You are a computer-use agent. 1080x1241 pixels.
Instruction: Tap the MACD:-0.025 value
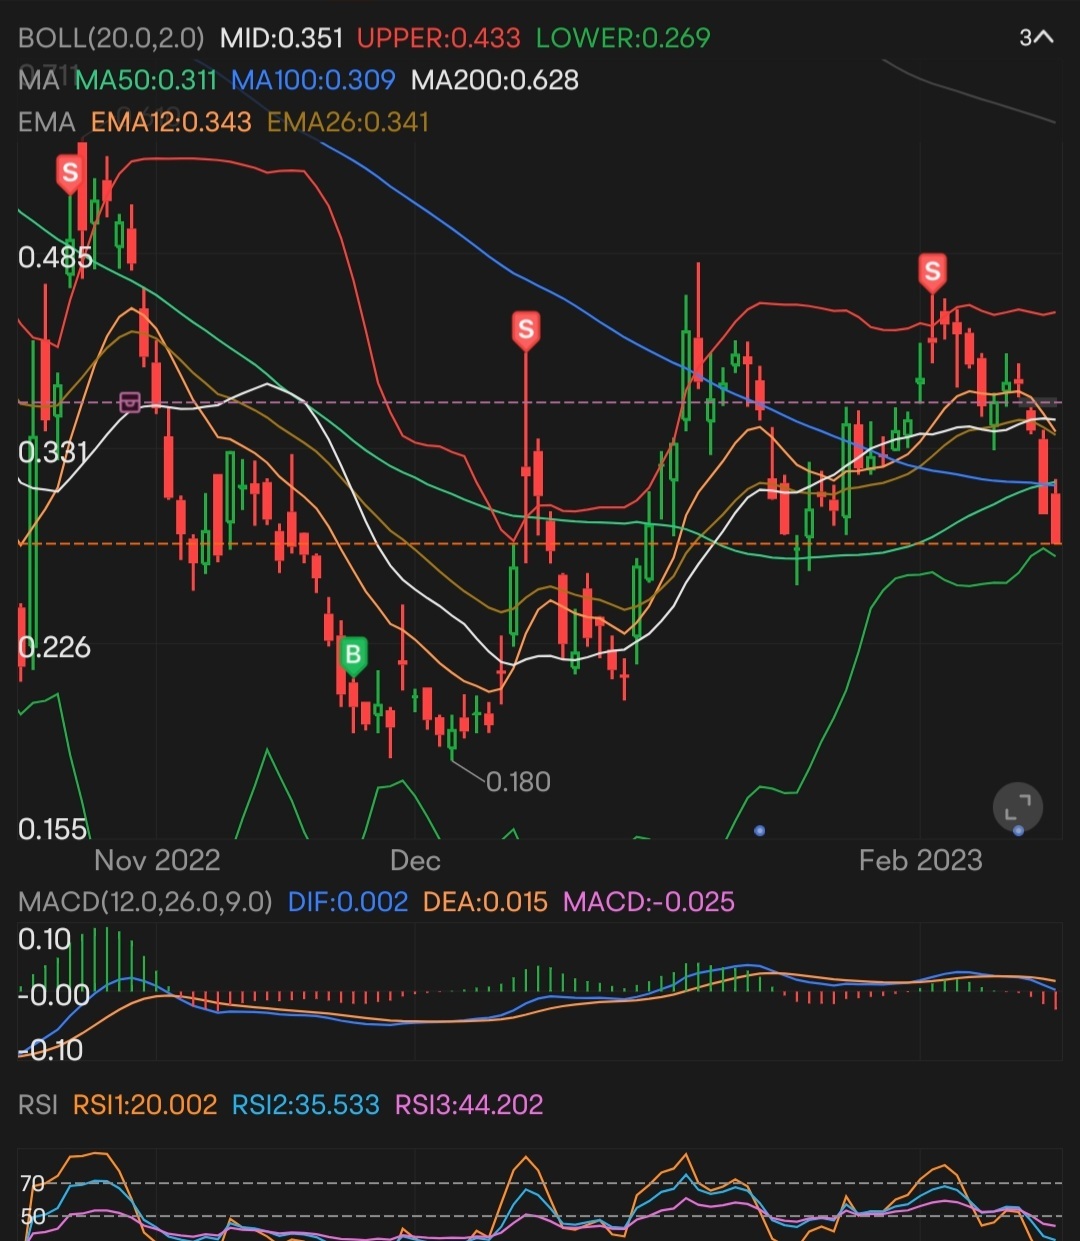pyautogui.click(x=649, y=902)
